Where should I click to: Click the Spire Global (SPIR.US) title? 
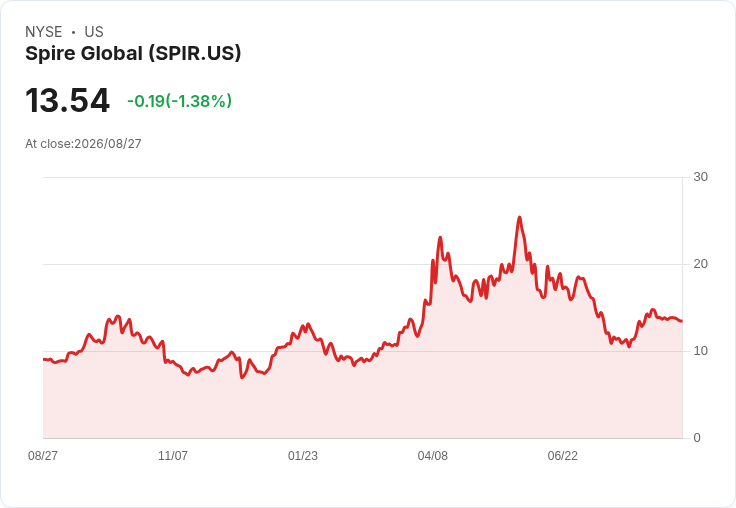133,53
